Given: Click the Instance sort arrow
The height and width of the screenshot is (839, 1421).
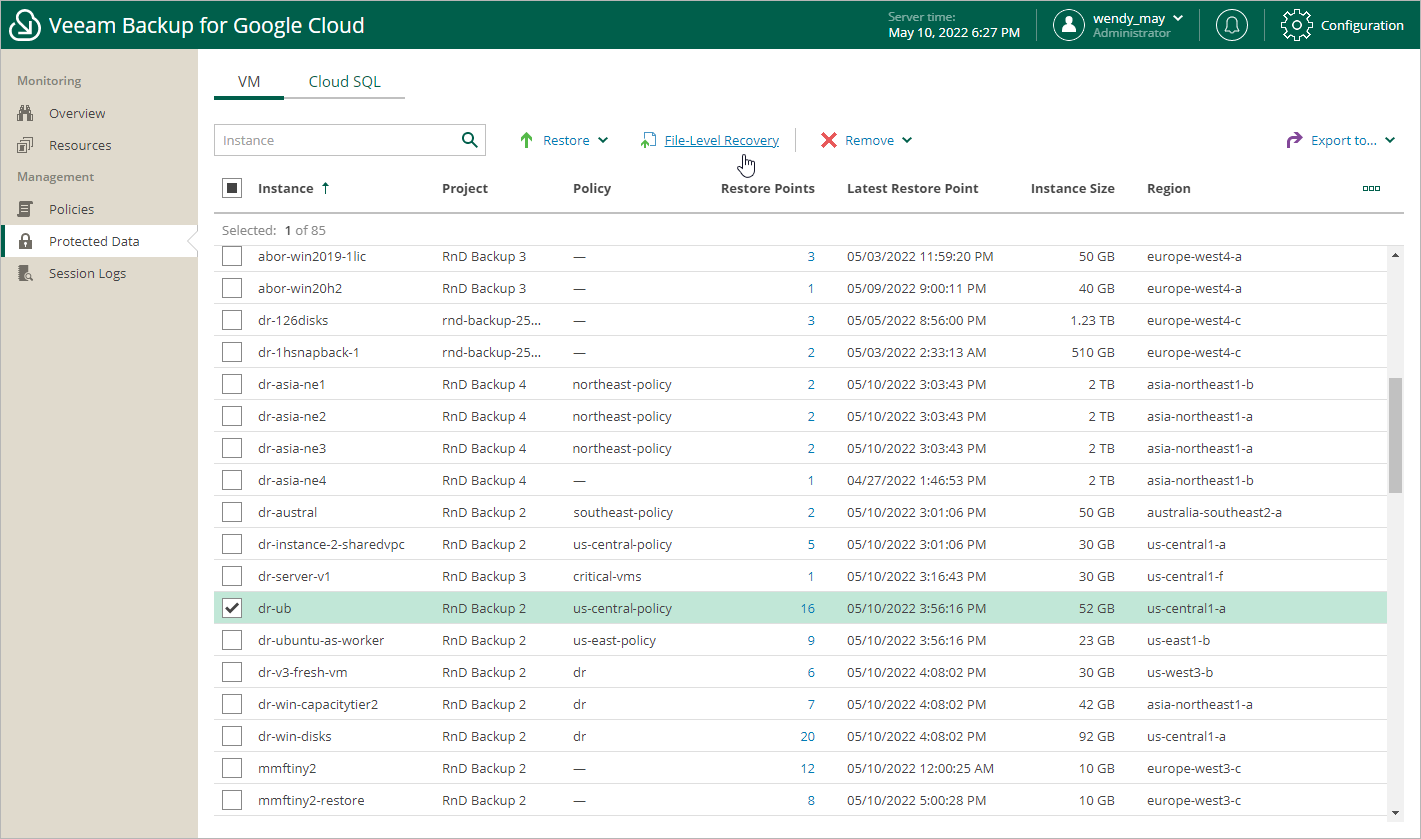Looking at the screenshot, I should point(325,188).
